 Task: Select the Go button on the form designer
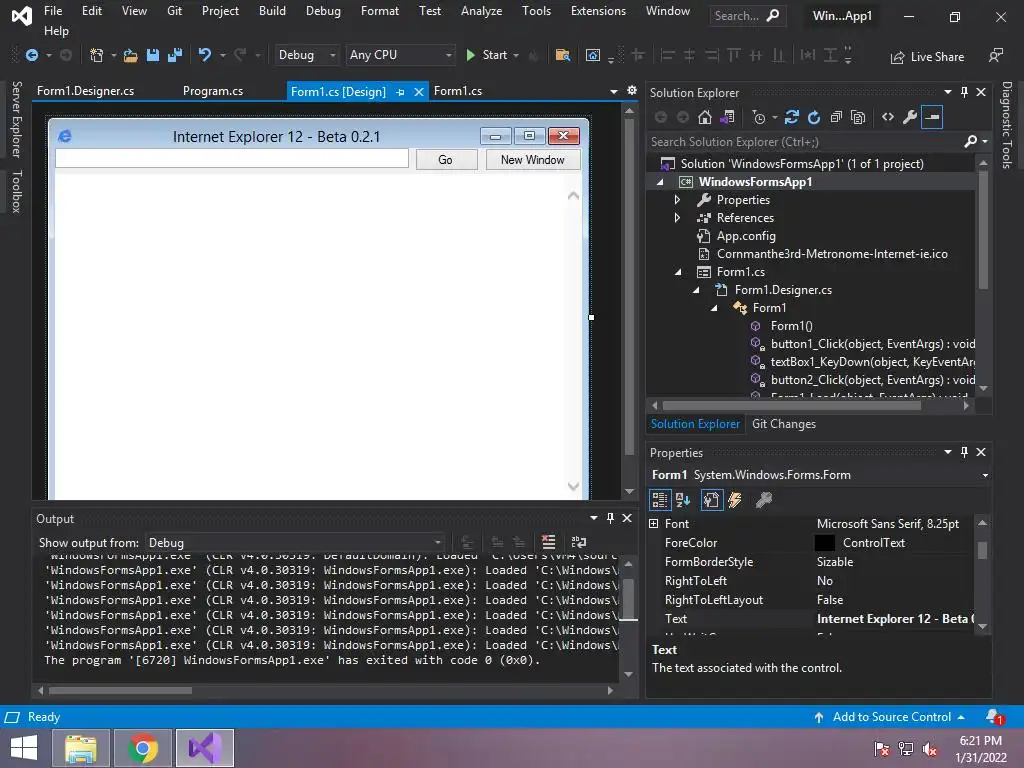[x=446, y=160]
